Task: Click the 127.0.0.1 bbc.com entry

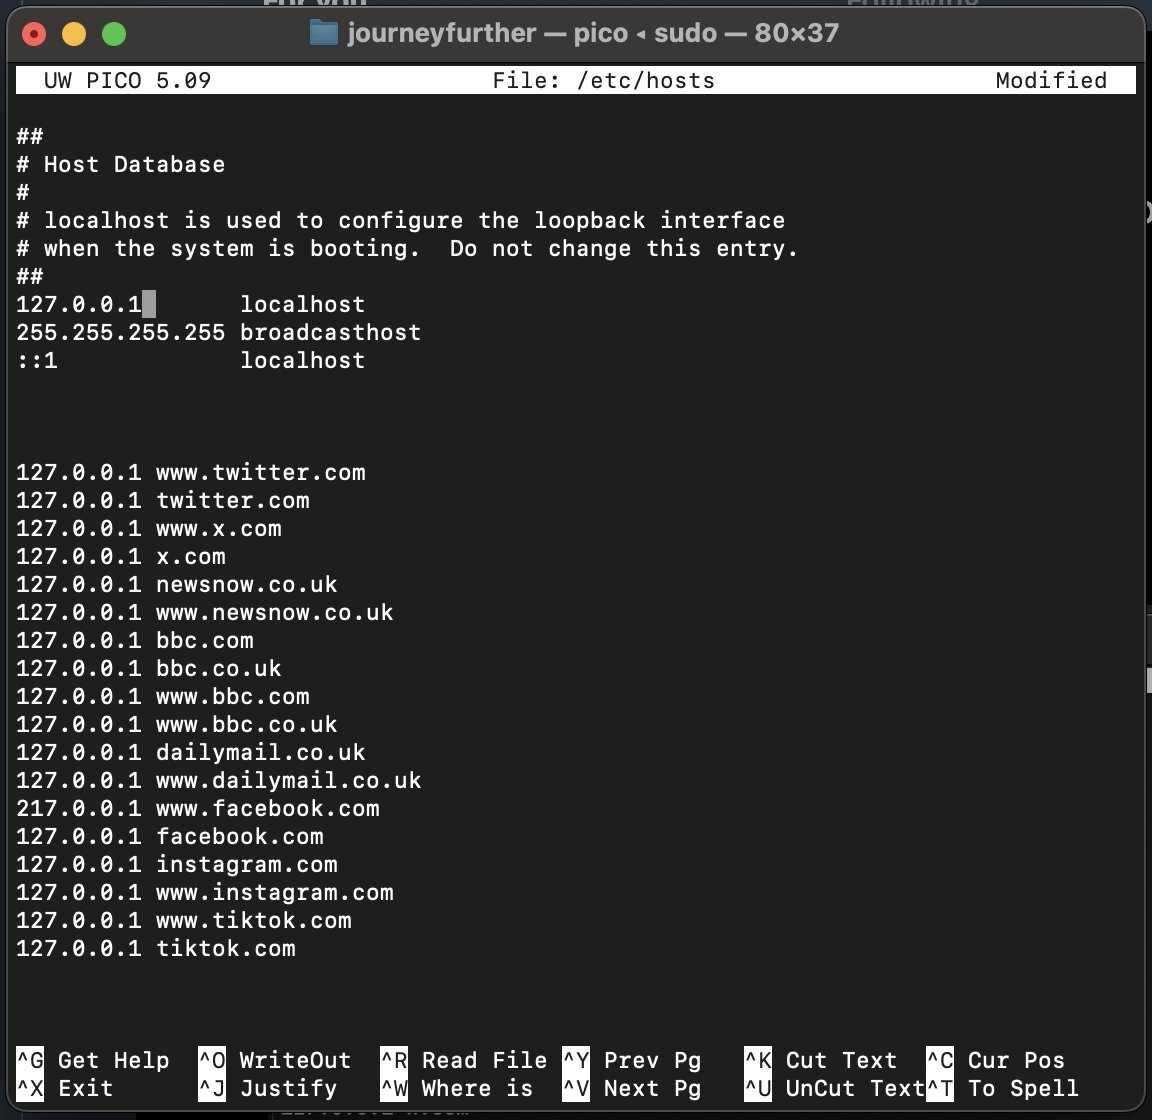Action: [134, 639]
